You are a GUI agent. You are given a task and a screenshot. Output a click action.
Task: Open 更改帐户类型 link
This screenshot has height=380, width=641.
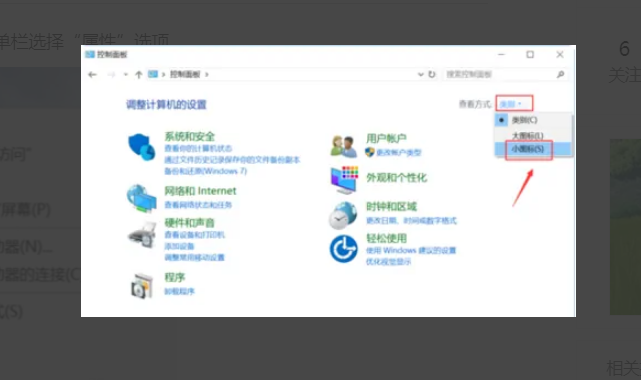(399, 153)
